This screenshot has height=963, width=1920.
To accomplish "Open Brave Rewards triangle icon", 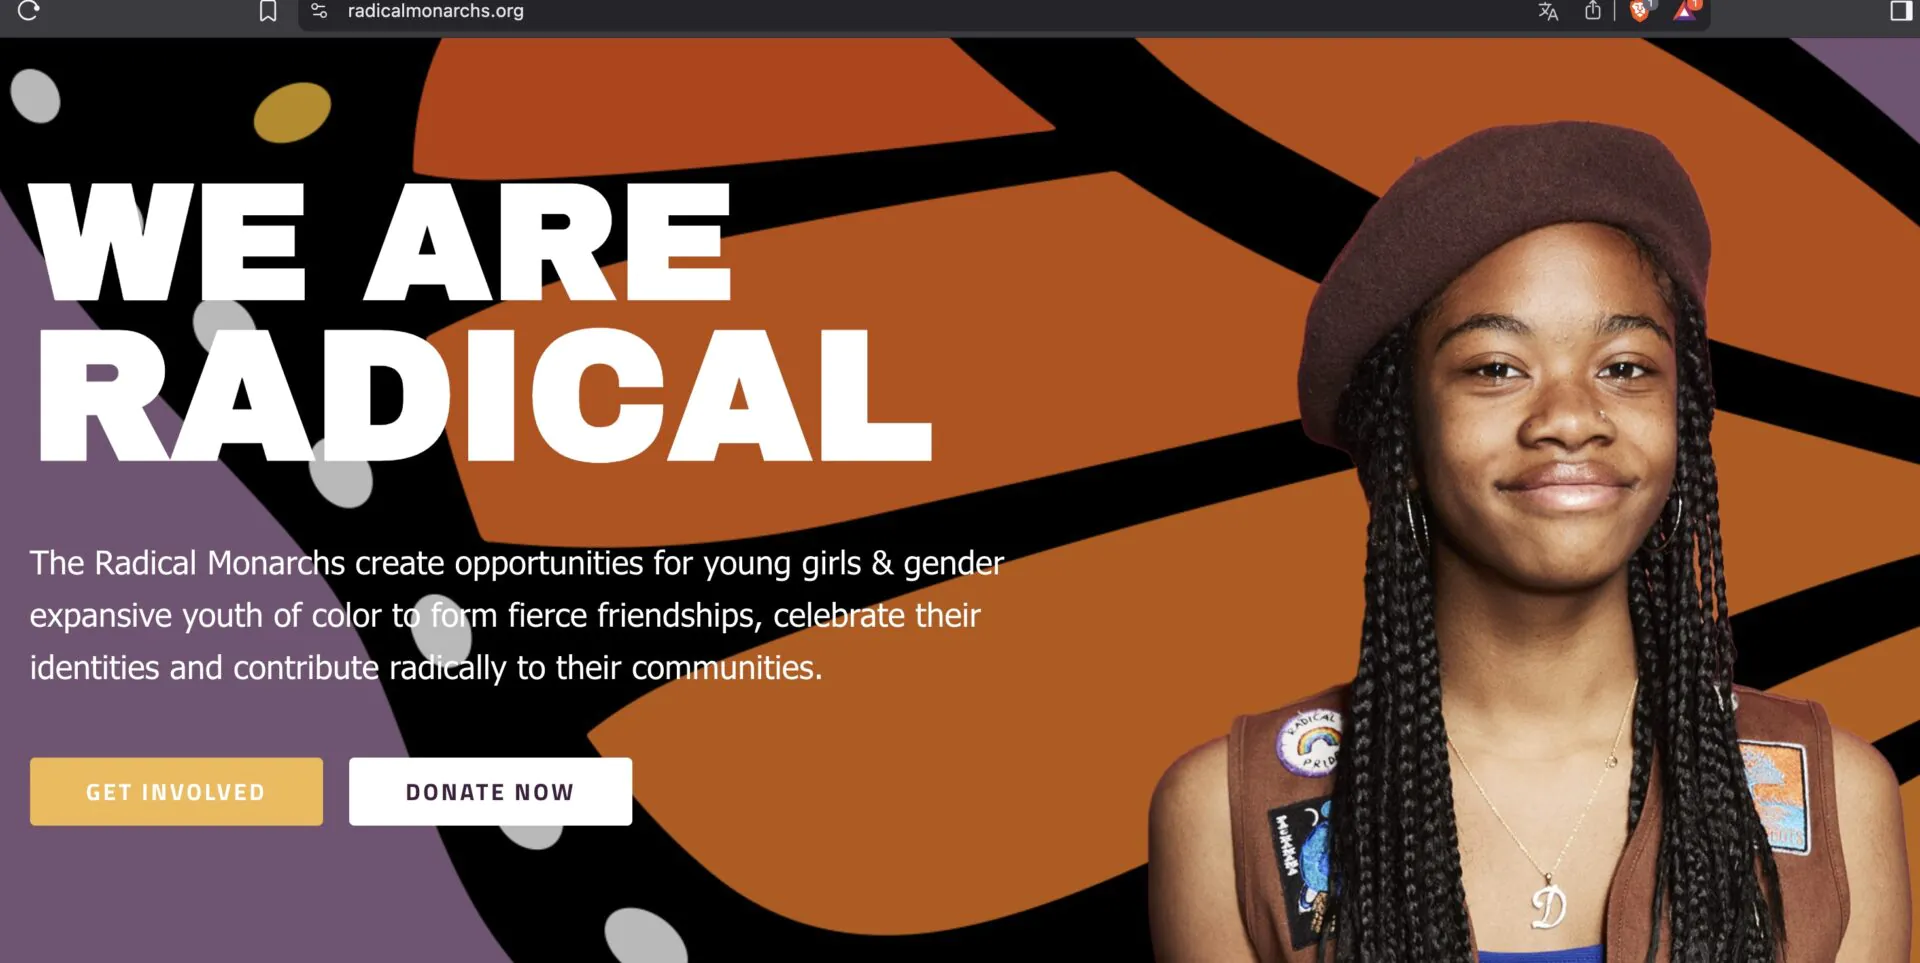I will 1685,11.
